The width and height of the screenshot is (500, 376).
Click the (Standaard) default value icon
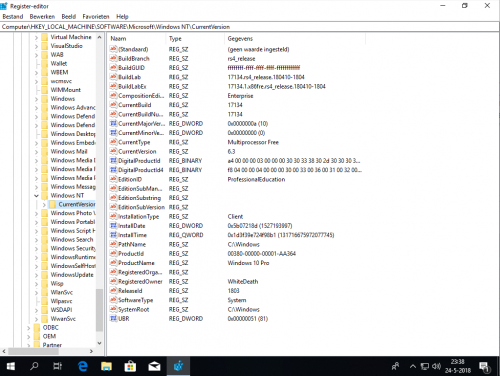coord(113,49)
